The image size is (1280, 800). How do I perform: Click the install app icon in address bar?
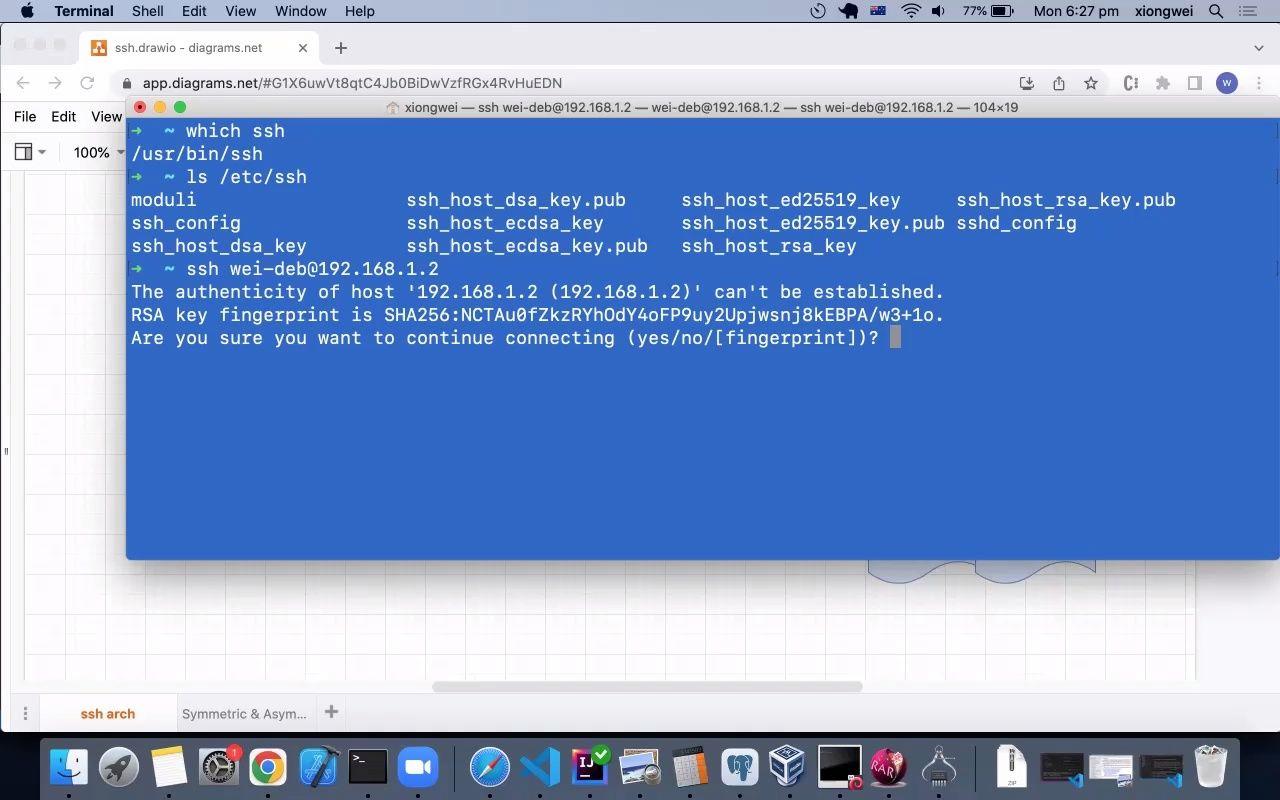pos(1027,83)
